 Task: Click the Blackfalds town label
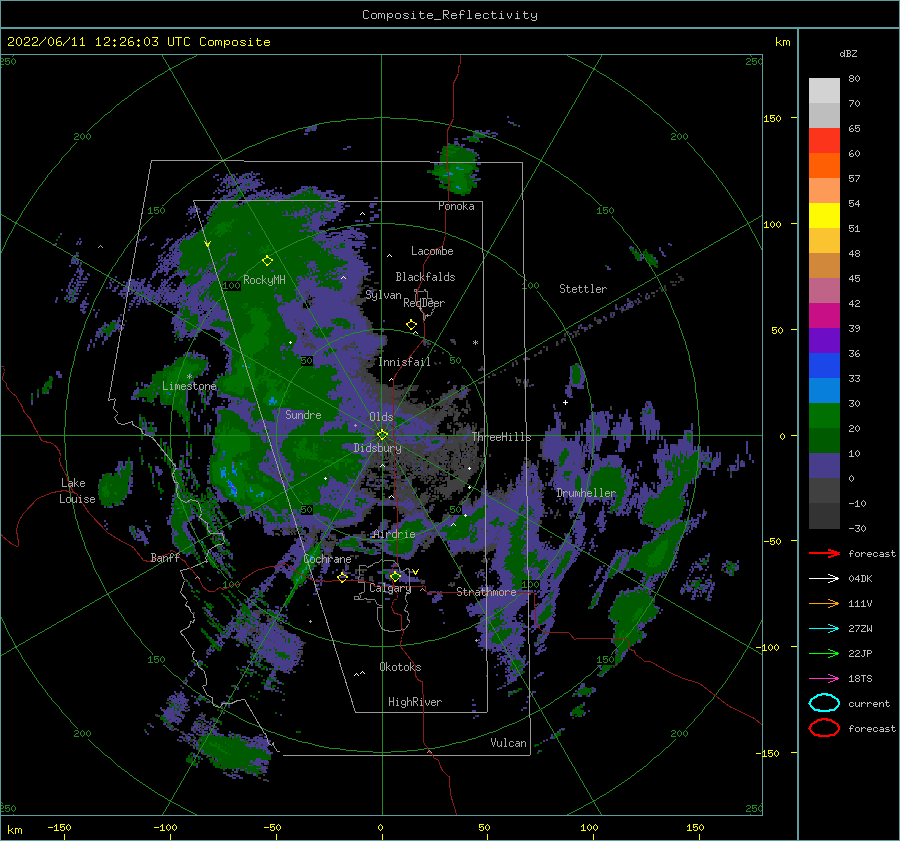click(425, 277)
